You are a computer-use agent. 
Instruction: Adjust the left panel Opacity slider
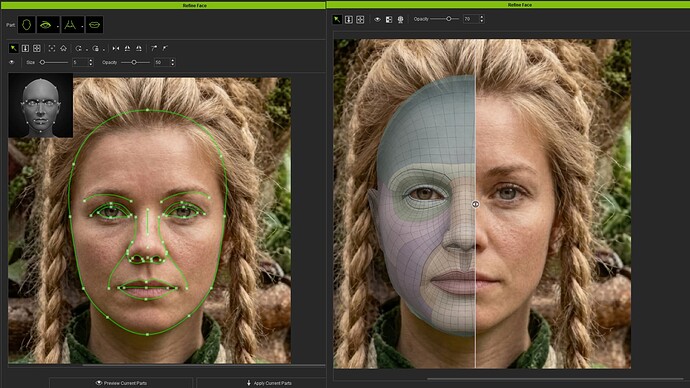point(134,62)
